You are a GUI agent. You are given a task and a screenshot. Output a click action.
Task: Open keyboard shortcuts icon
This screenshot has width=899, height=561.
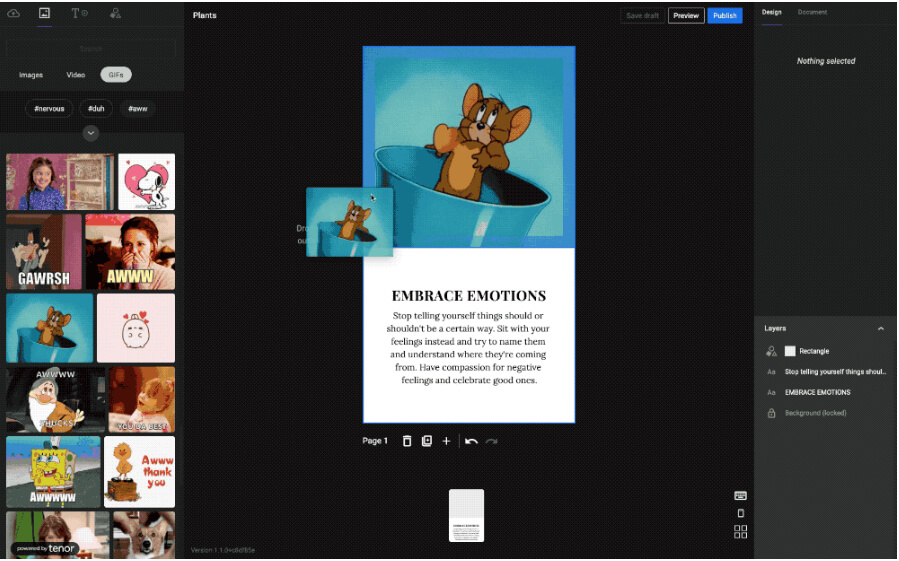coord(740,496)
